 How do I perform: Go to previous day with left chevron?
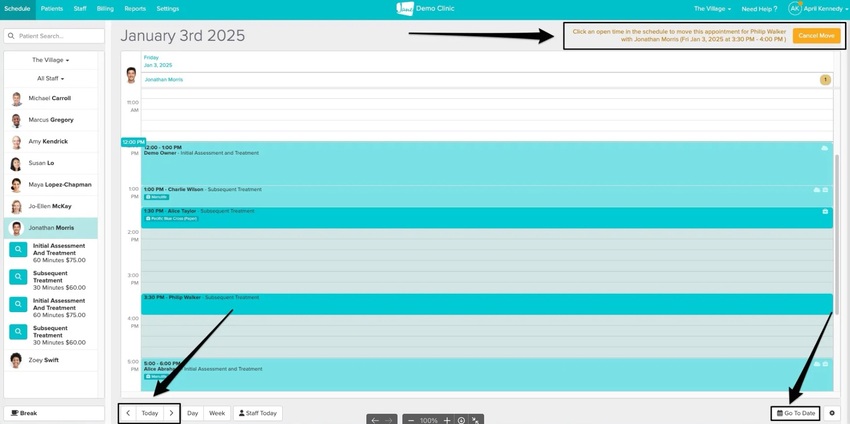point(127,413)
